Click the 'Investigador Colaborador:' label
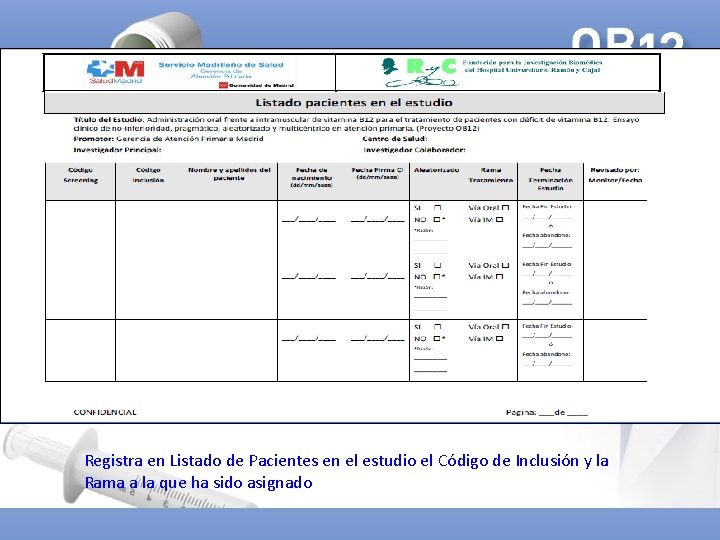This screenshot has width=720, height=540. click(415, 150)
